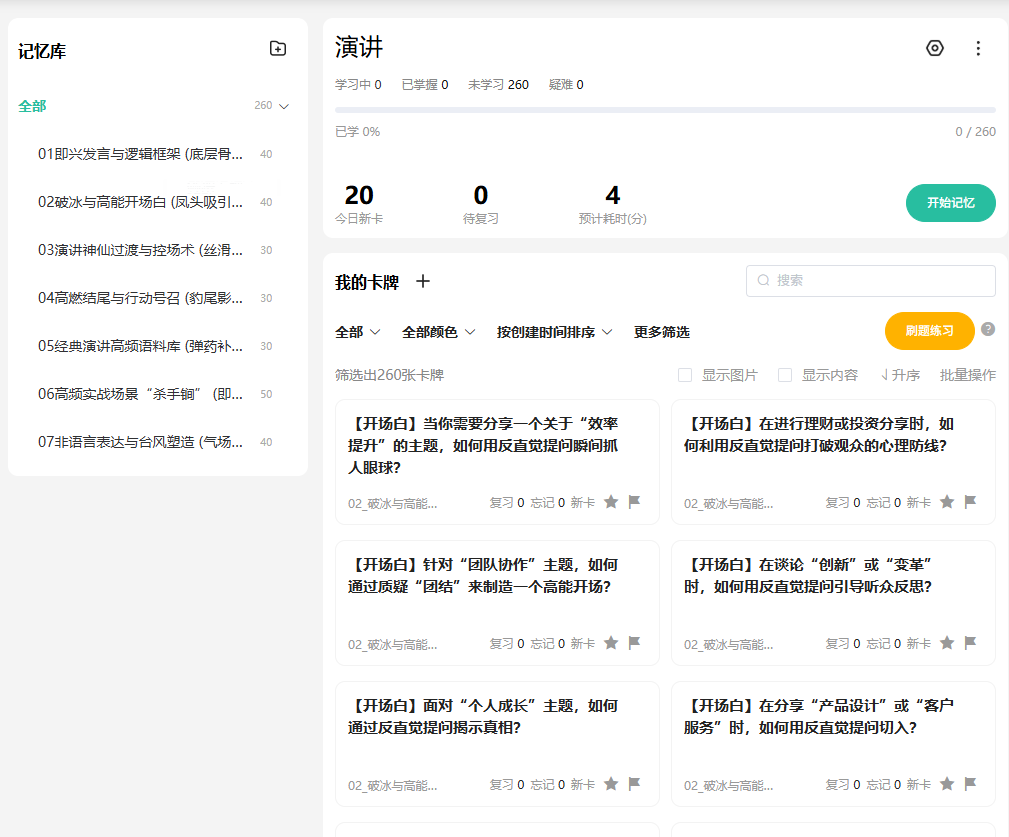Flag the 理财或投资分享 card

point(970,502)
